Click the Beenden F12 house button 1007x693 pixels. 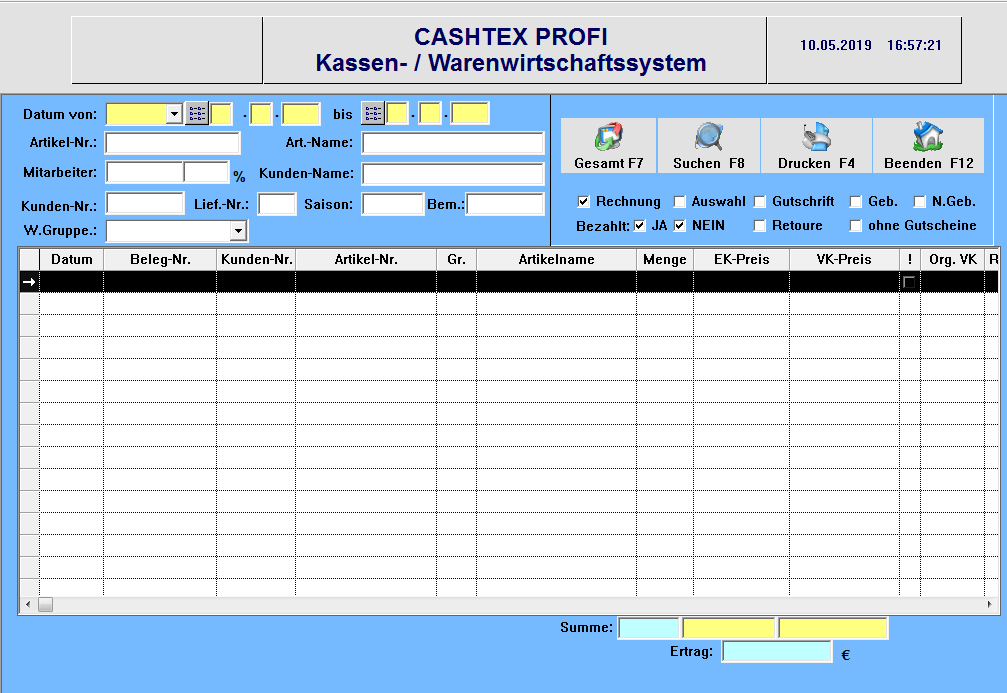(929, 146)
